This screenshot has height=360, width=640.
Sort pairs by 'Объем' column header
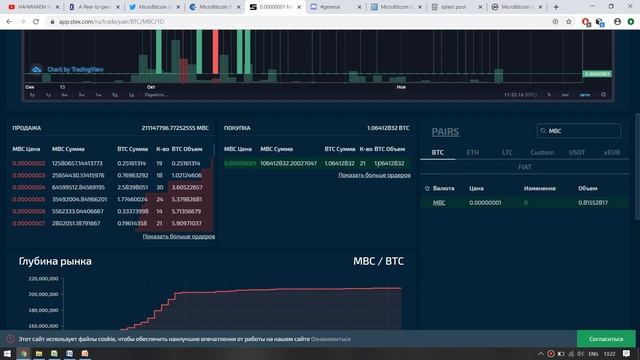pos(587,188)
